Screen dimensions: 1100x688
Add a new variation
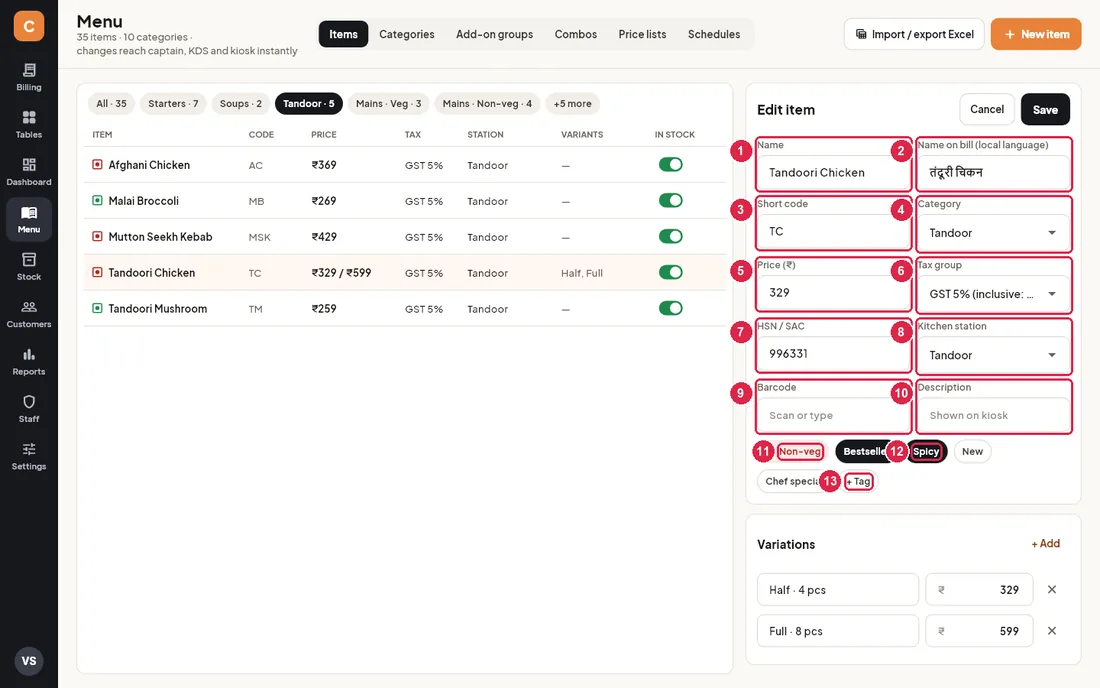tap(1046, 544)
